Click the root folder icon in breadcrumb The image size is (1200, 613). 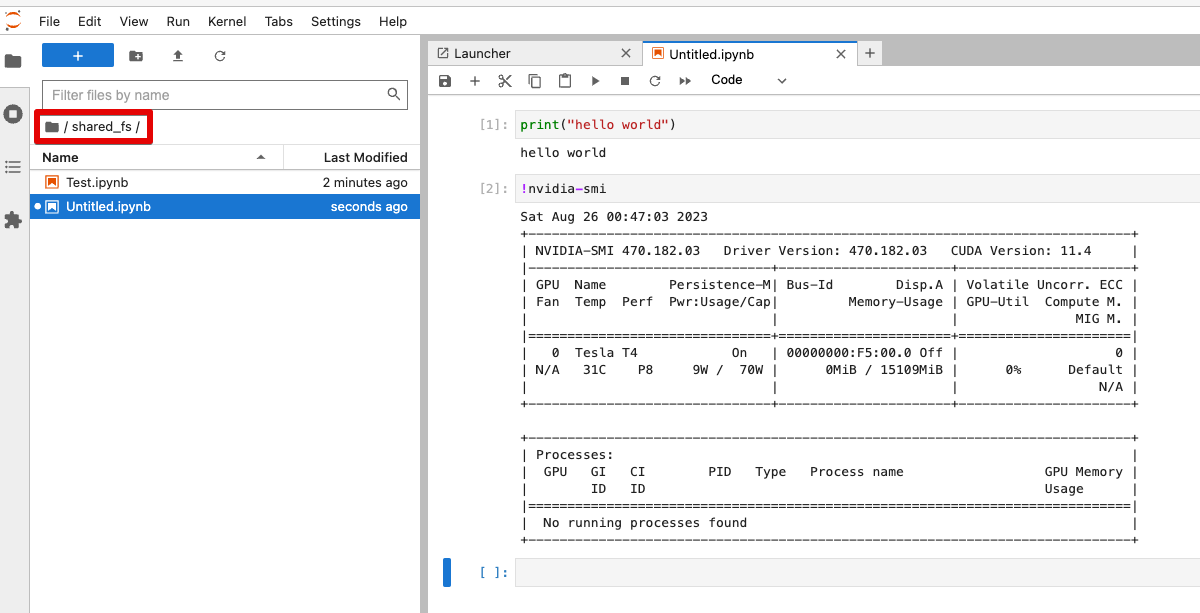point(52,127)
